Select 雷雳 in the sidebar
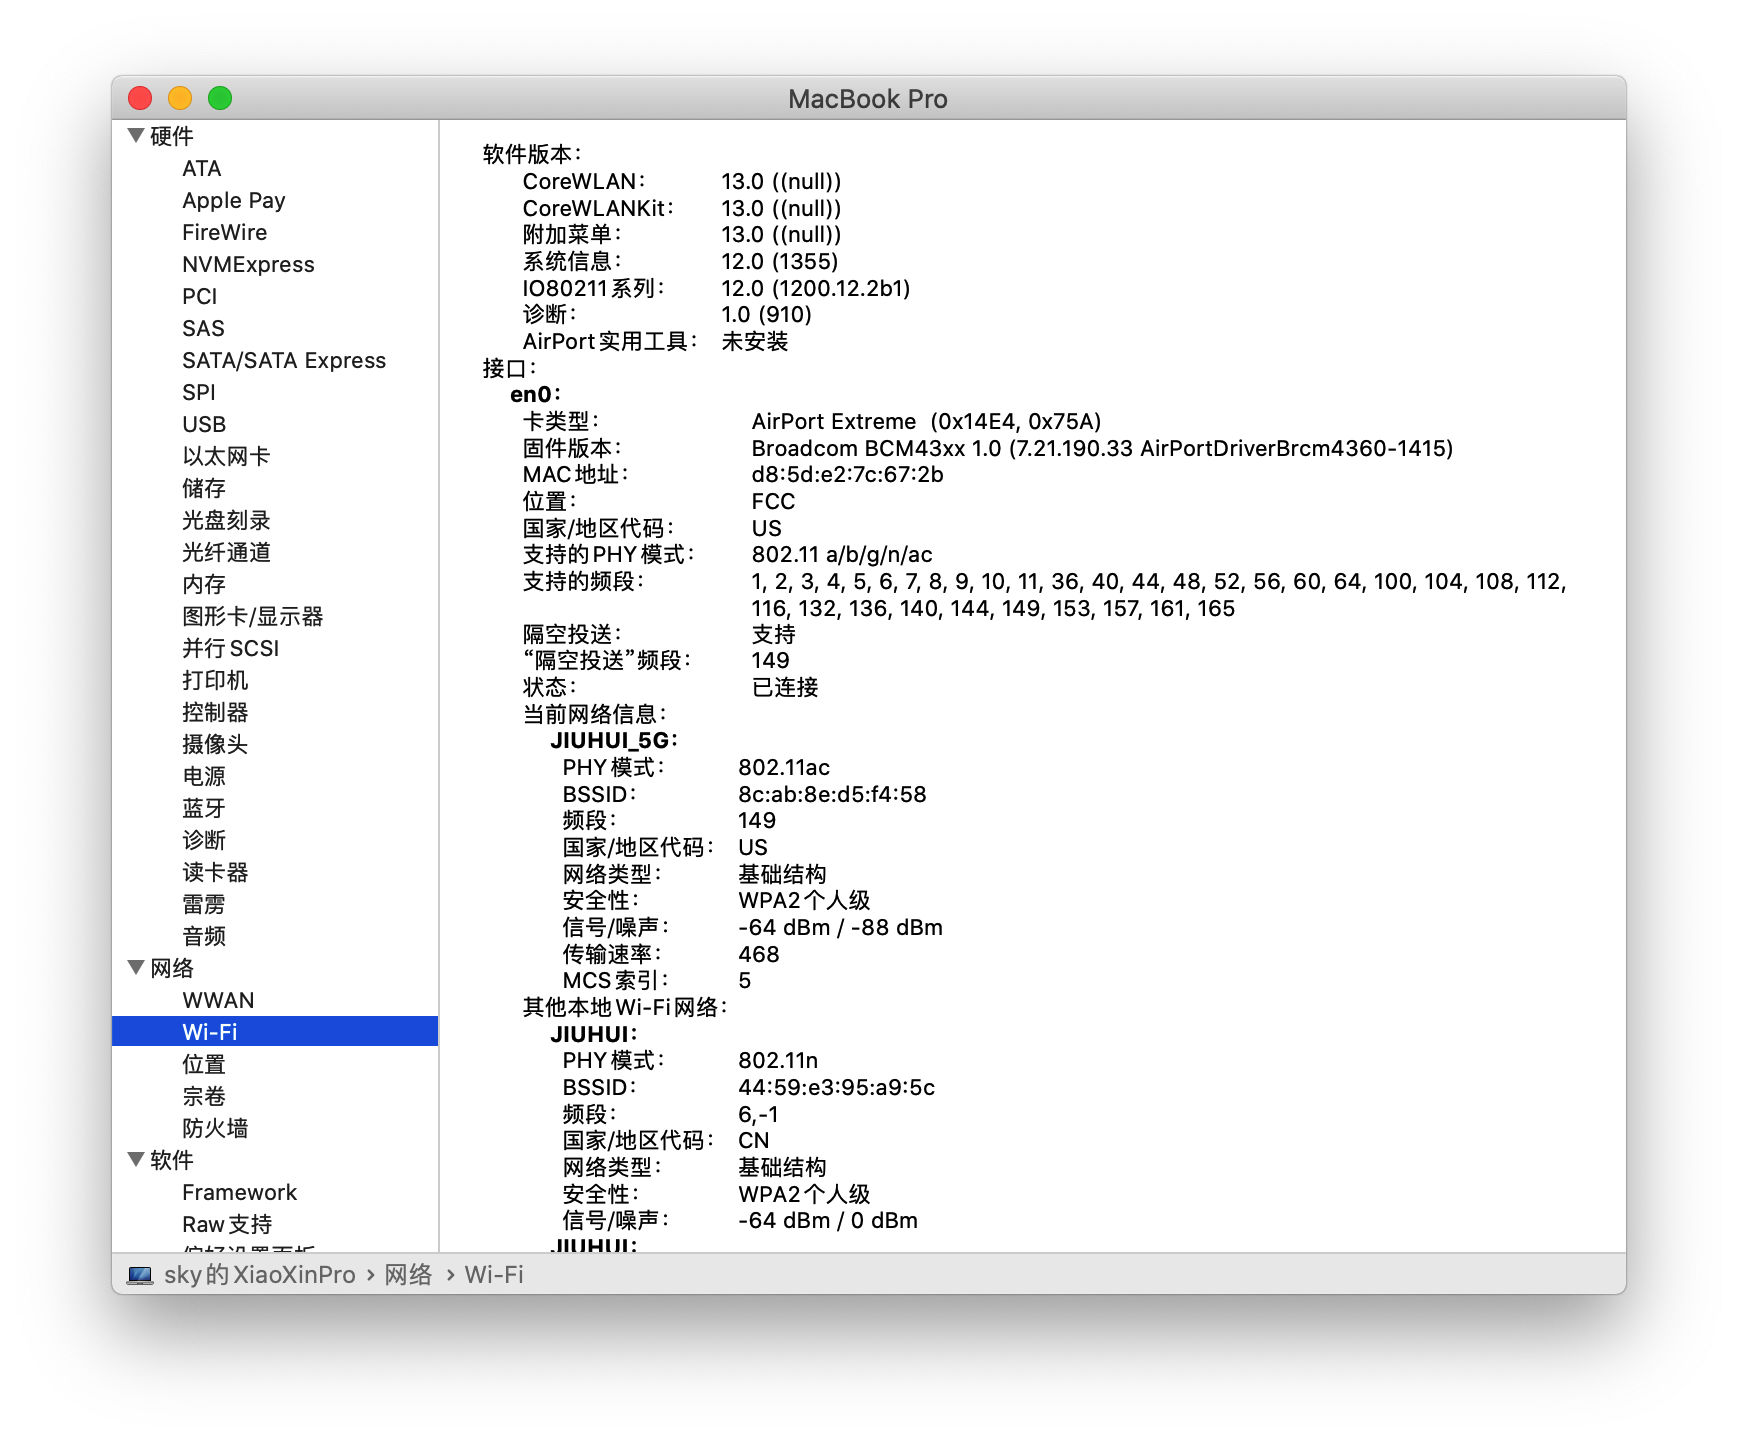Image resolution: width=1738 pixels, height=1442 pixels. [x=204, y=904]
